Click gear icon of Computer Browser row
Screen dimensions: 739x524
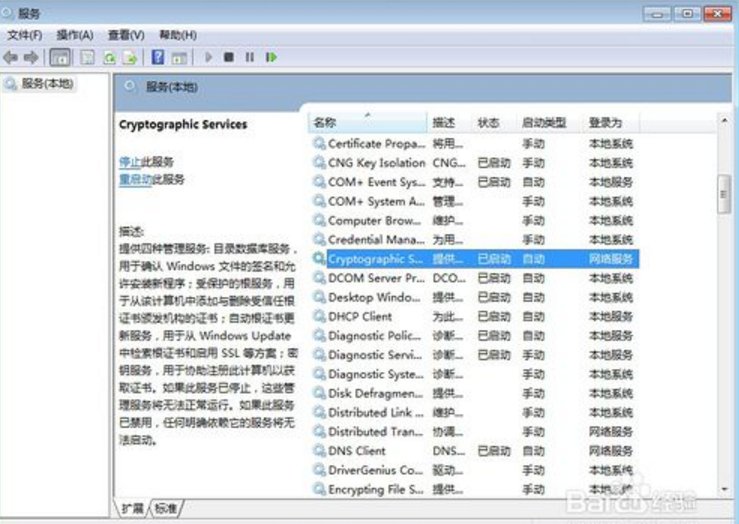click(x=320, y=220)
